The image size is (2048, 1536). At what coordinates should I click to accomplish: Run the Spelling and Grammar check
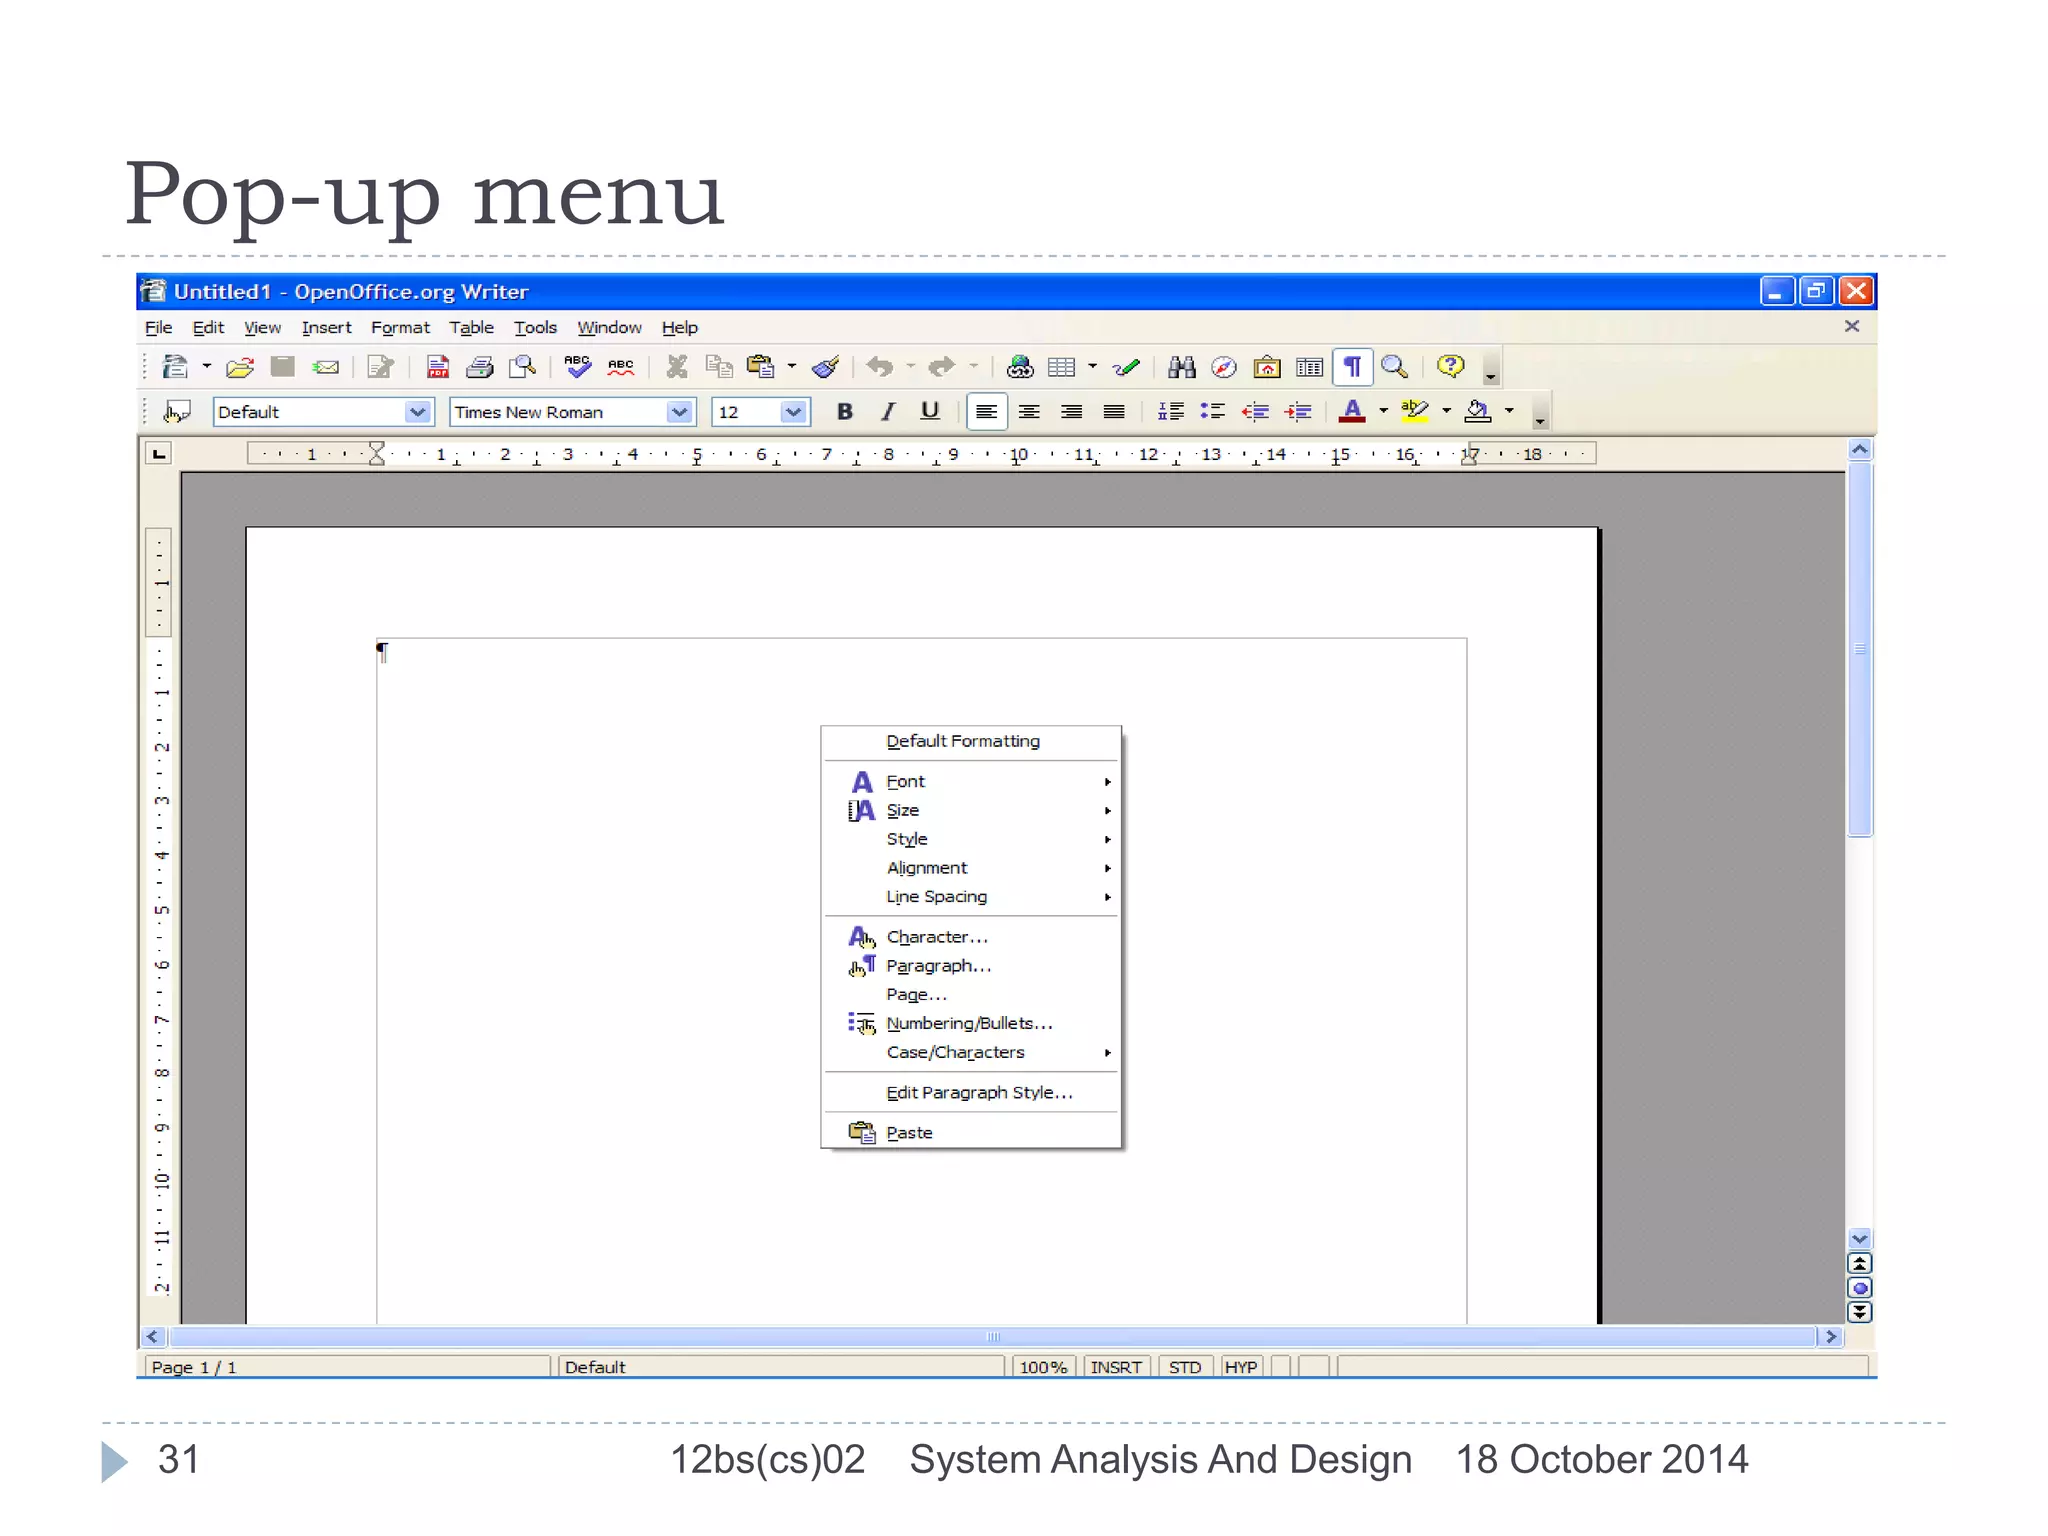click(x=578, y=366)
